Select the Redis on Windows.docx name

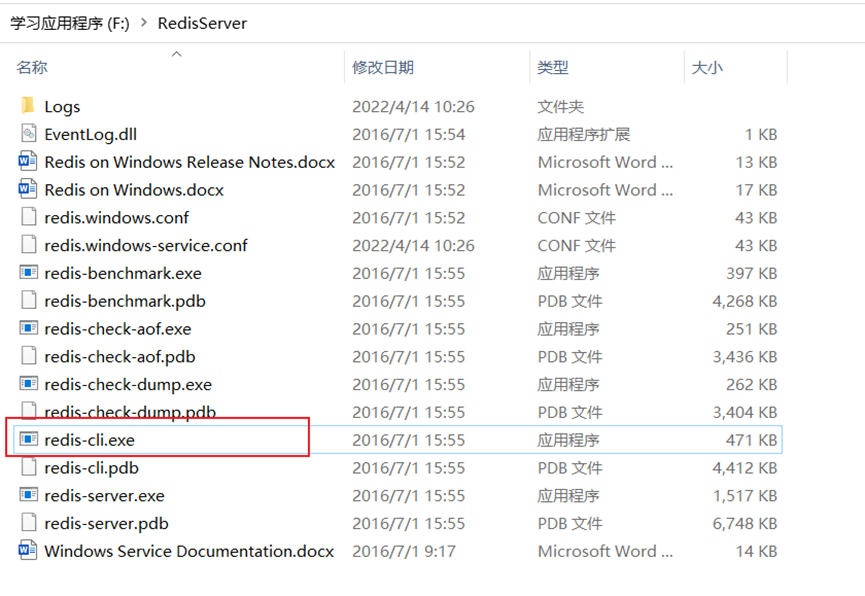click(x=134, y=190)
